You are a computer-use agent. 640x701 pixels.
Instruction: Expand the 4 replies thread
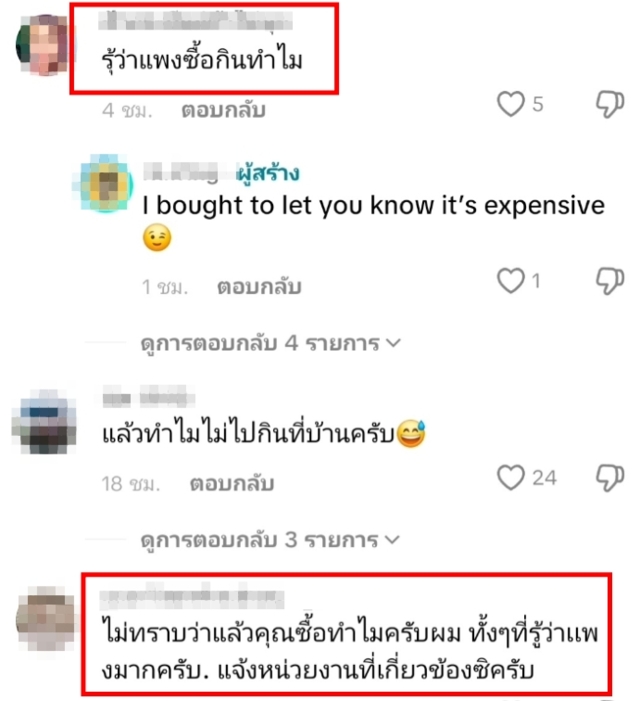coord(270,343)
